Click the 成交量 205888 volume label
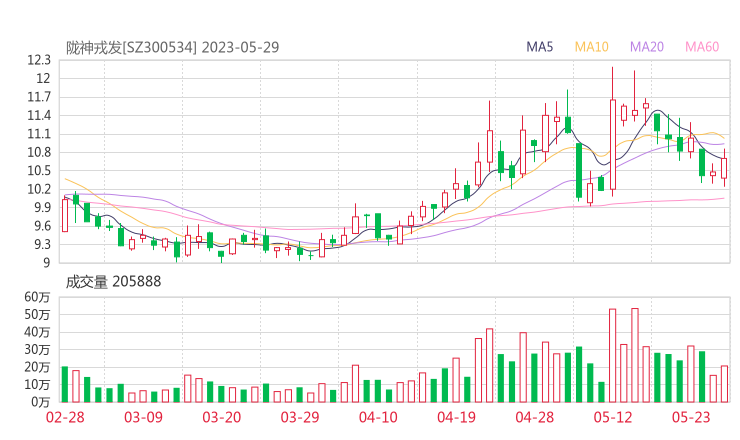The height and width of the screenshot is (440, 740). pos(113,282)
